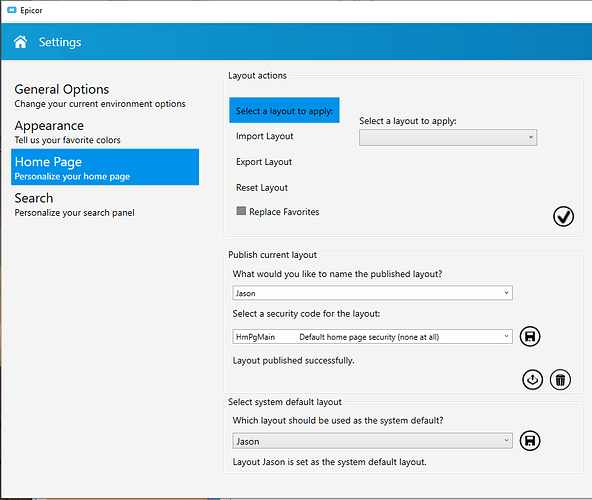Open the HmPgMain security code dropdown
The width and height of the screenshot is (592, 500).
click(x=372, y=336)
